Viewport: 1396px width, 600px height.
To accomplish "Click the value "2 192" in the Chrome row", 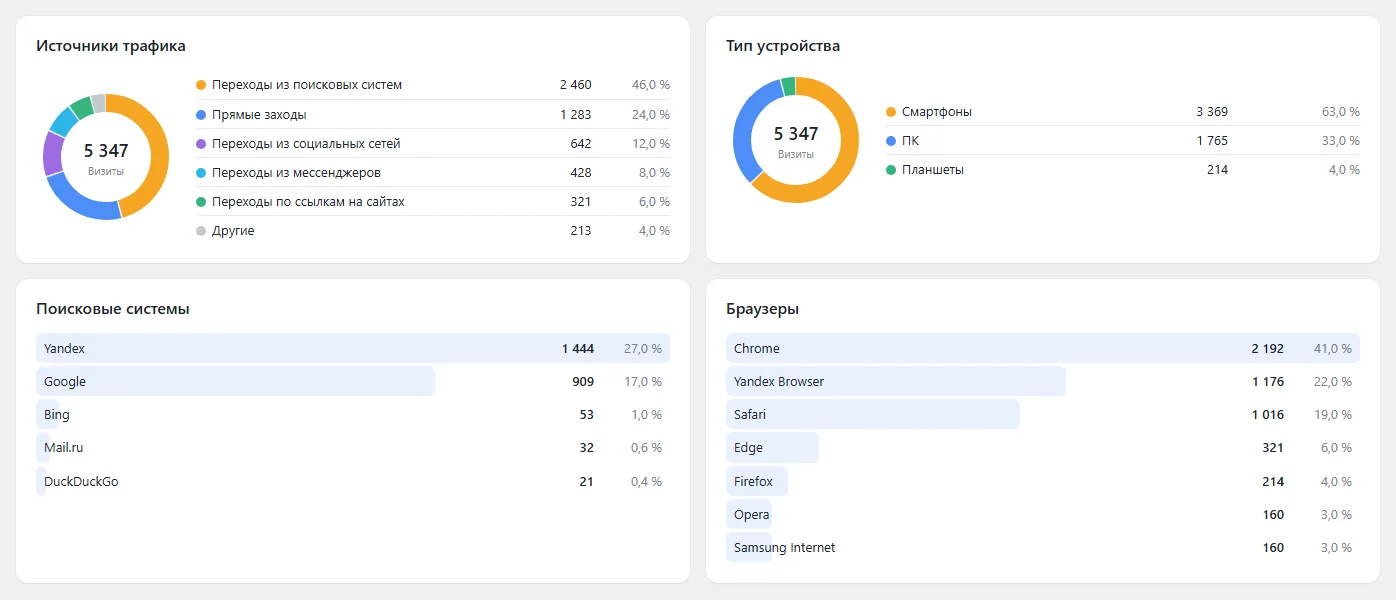I will [x=1268, y=349].
